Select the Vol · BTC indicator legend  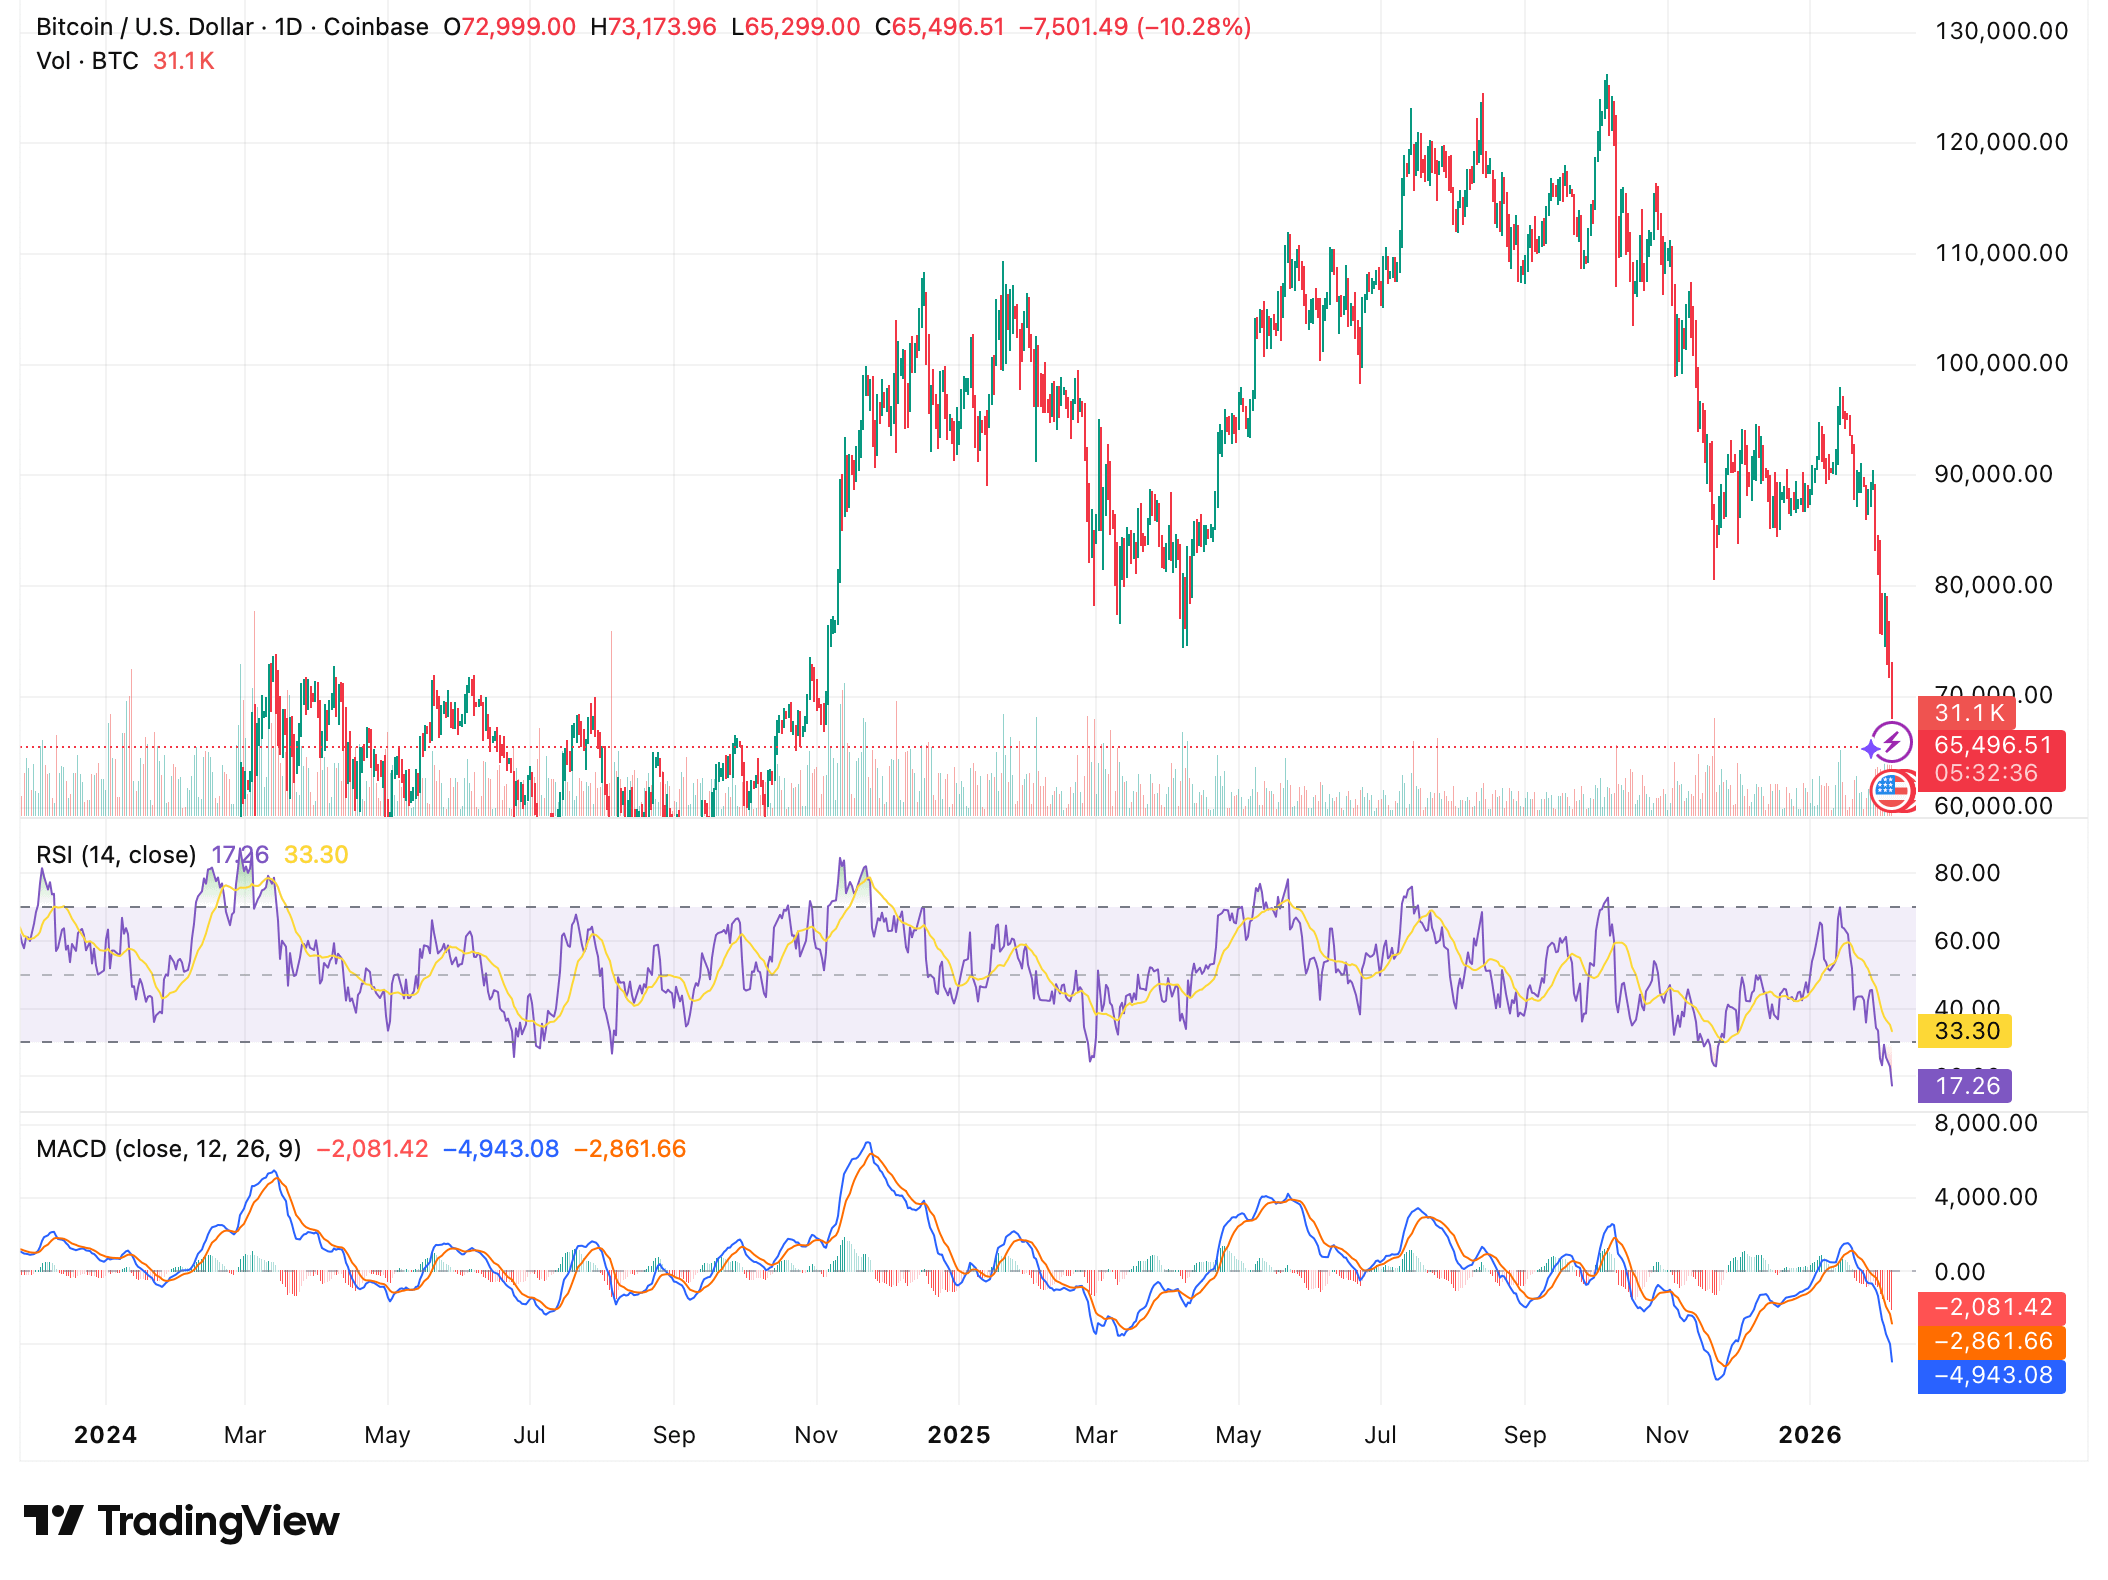point(87,61)
